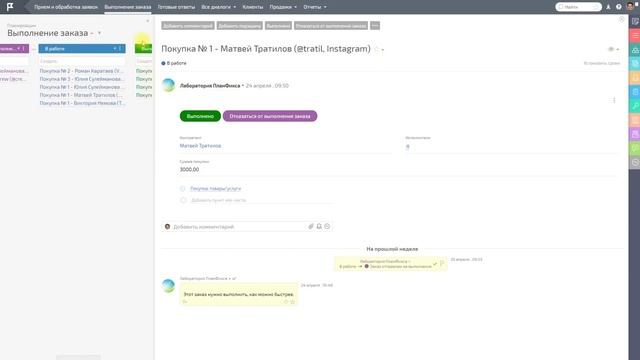This screenshot has width=640, height=360.
Task: Open the blue document sidebar icon
Action: (635, 92)
